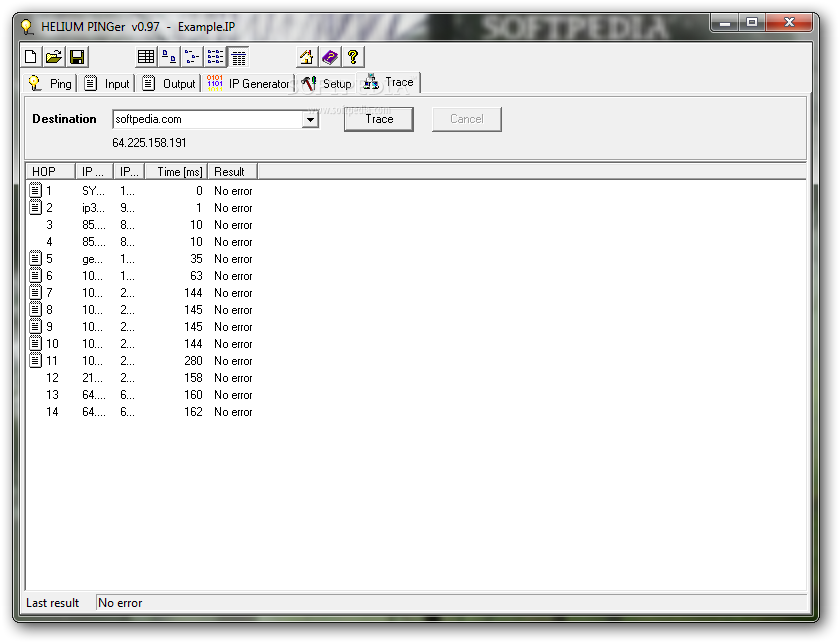The width and height of the screenshot is (840, 643).
Task: Click the 162 time value
Action: (x=193, y=412)
